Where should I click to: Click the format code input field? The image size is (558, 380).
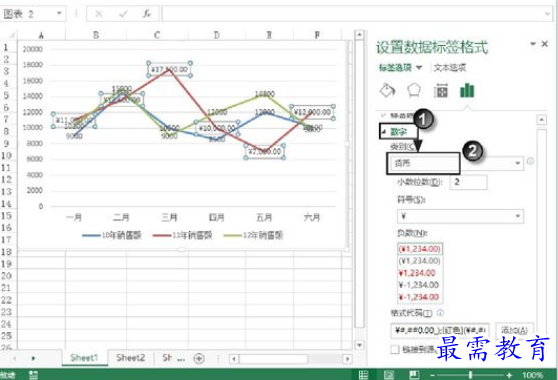439,330
